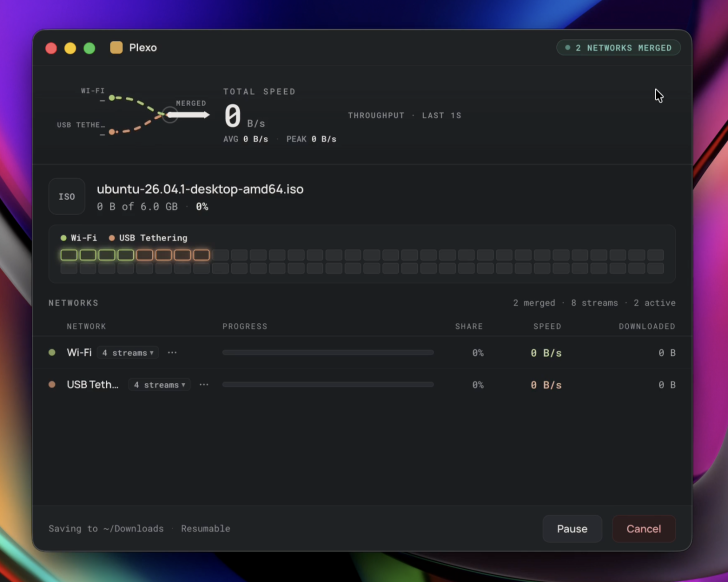Click the first green Wi-Fi chunk block
The image size is (728, 582).
pos(69,255)
